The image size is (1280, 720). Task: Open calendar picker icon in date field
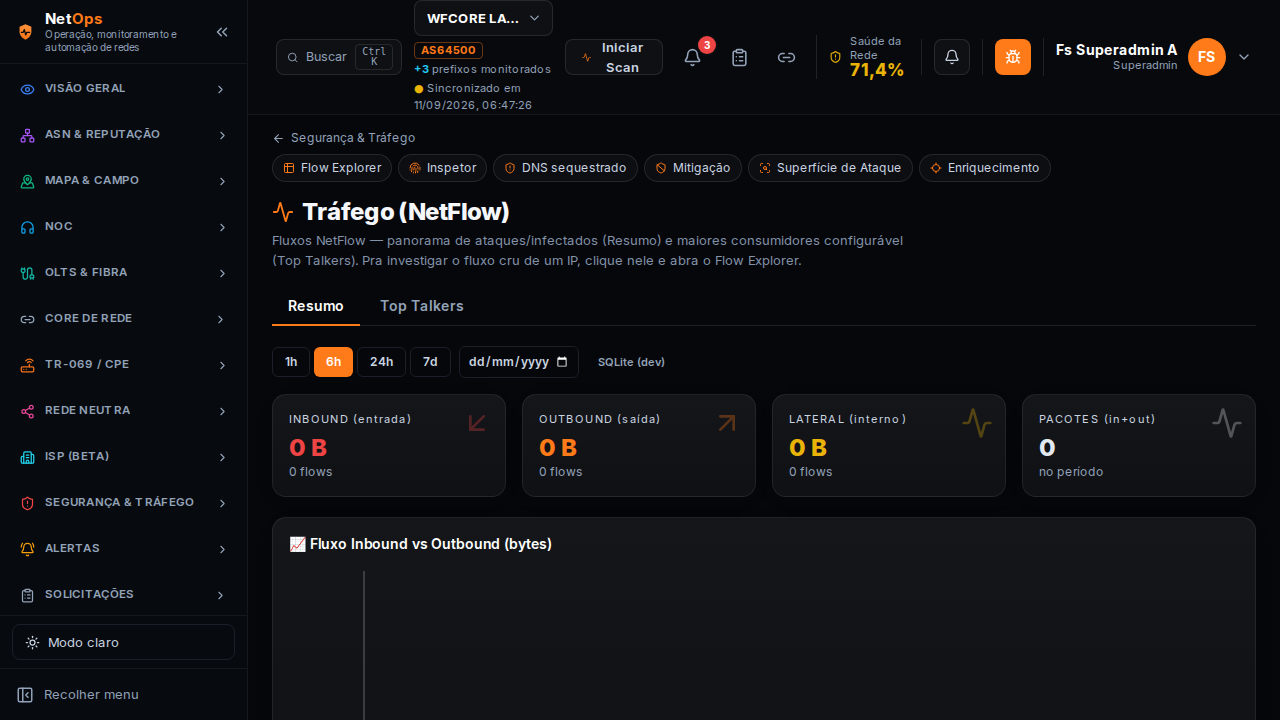point(562,362)
